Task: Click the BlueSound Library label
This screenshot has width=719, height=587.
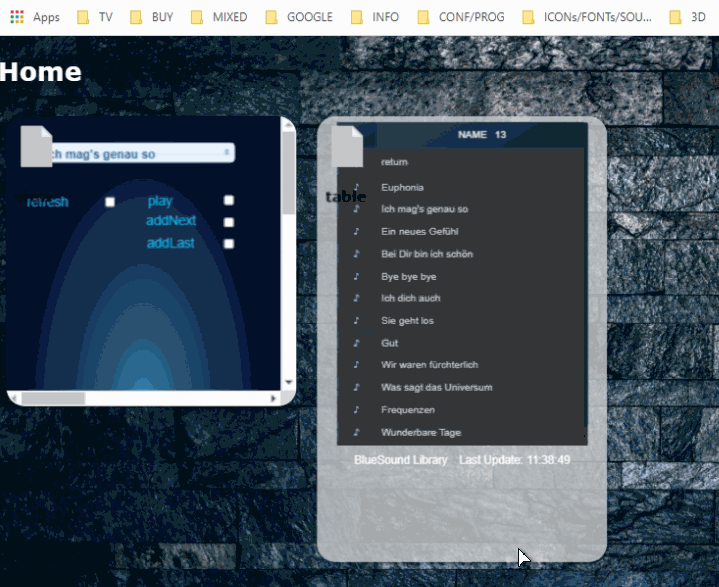Action: pyautogui.click(x=401, y=460)
